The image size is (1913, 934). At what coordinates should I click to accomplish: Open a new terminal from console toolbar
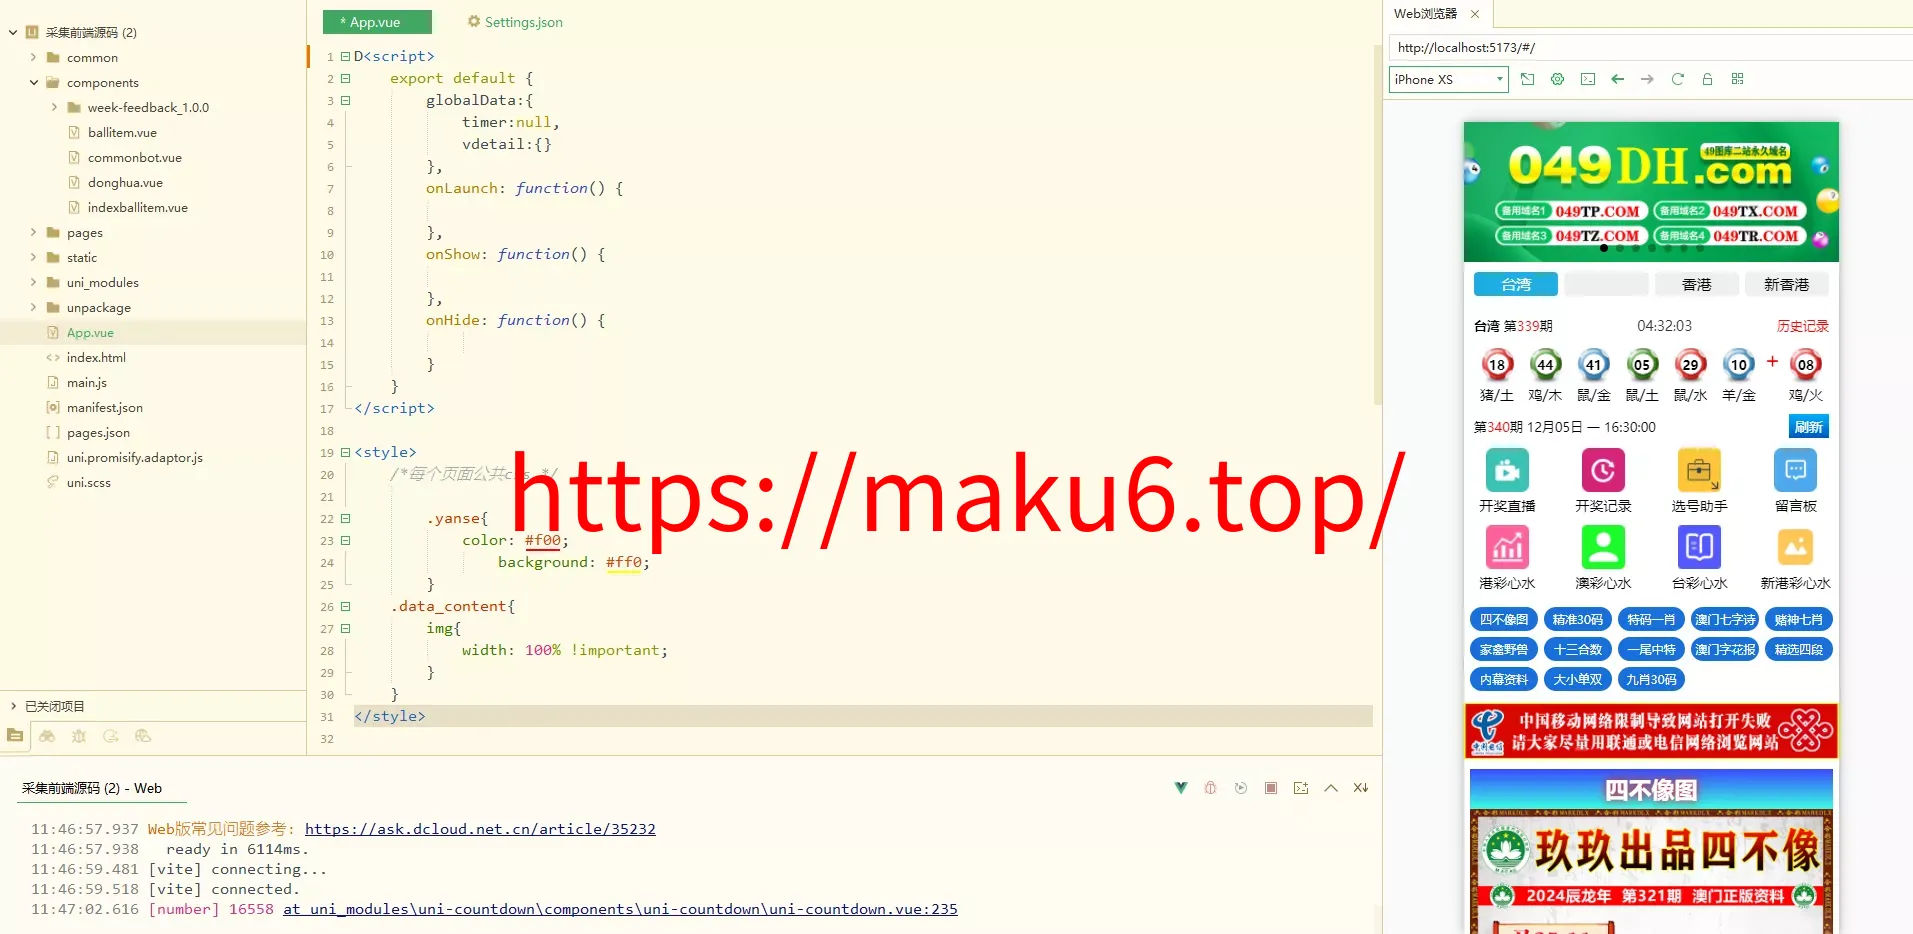click(1301, 788)
